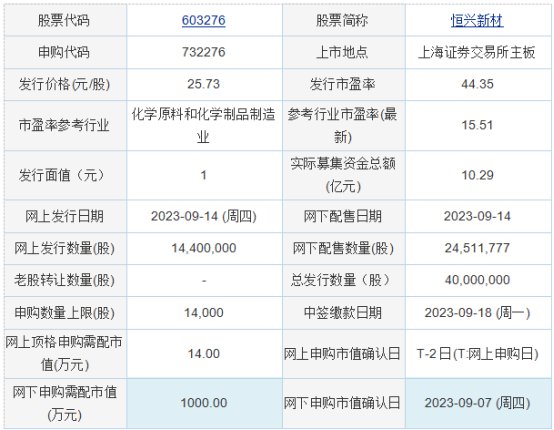Click the 上市地点 label
The height and width of the screenshot is (430, 554).
tap(342, 52)
